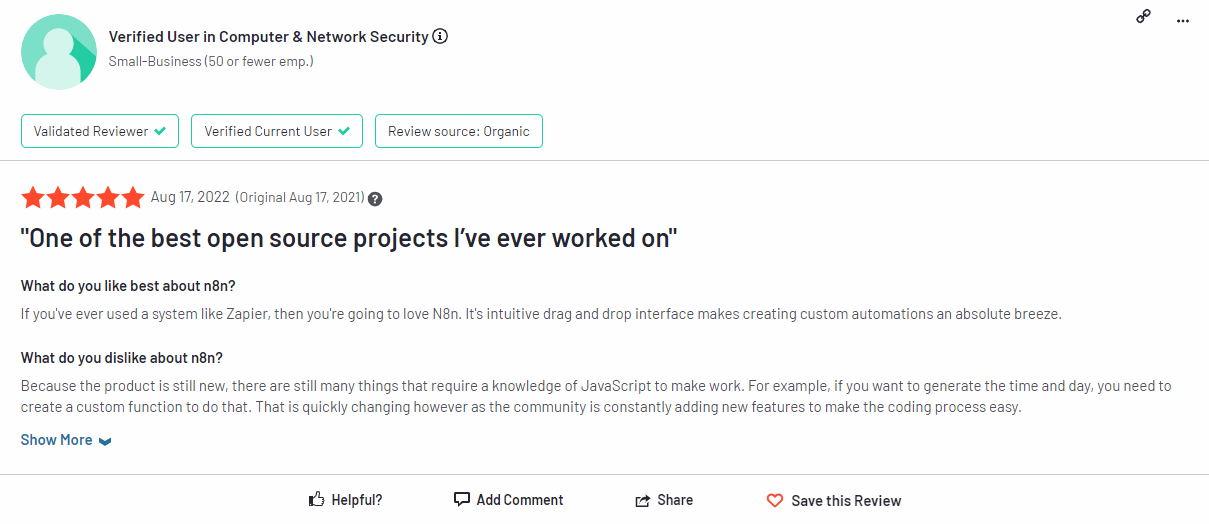
Task: Open the three-dot more options menu
Action: (1184, 18)
